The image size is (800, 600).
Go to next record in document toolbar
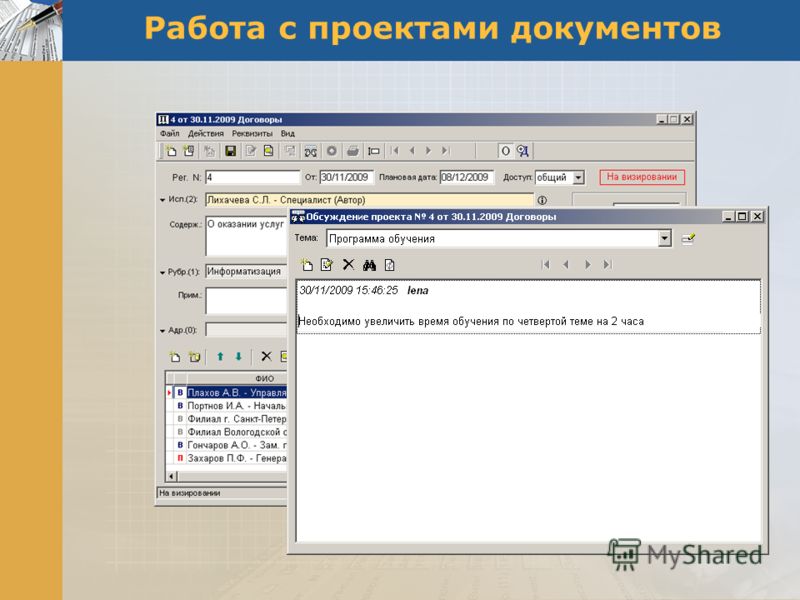pyautogui.click(x=429, y=151)
